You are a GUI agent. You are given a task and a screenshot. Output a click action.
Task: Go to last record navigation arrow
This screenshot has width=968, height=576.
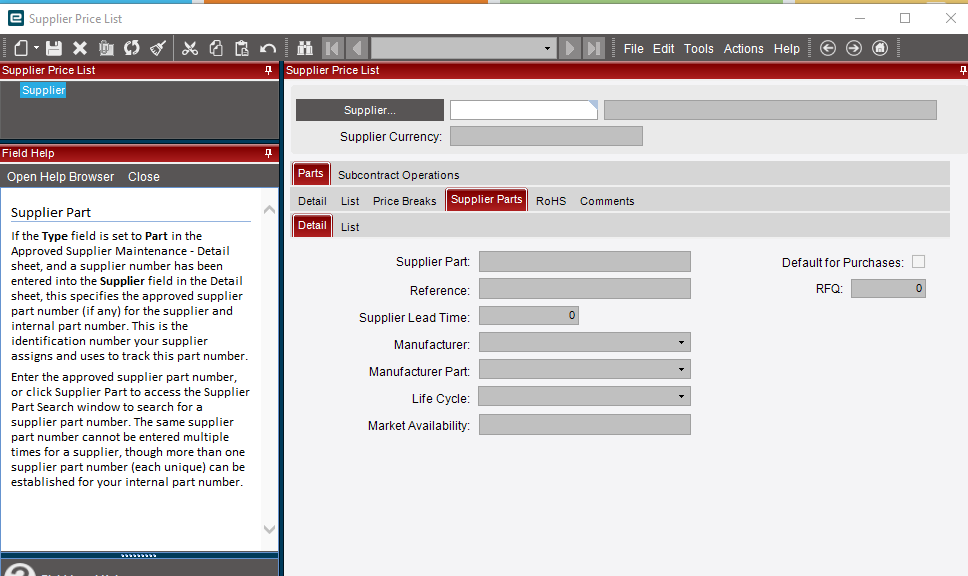[593, 48]
